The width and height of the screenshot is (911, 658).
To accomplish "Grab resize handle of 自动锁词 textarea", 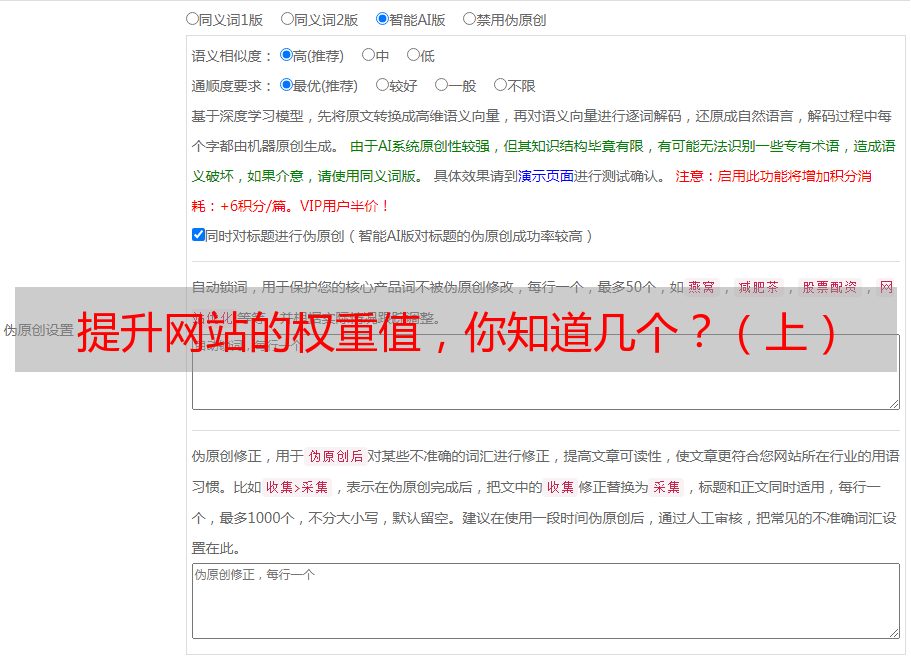I will (894, 404).
